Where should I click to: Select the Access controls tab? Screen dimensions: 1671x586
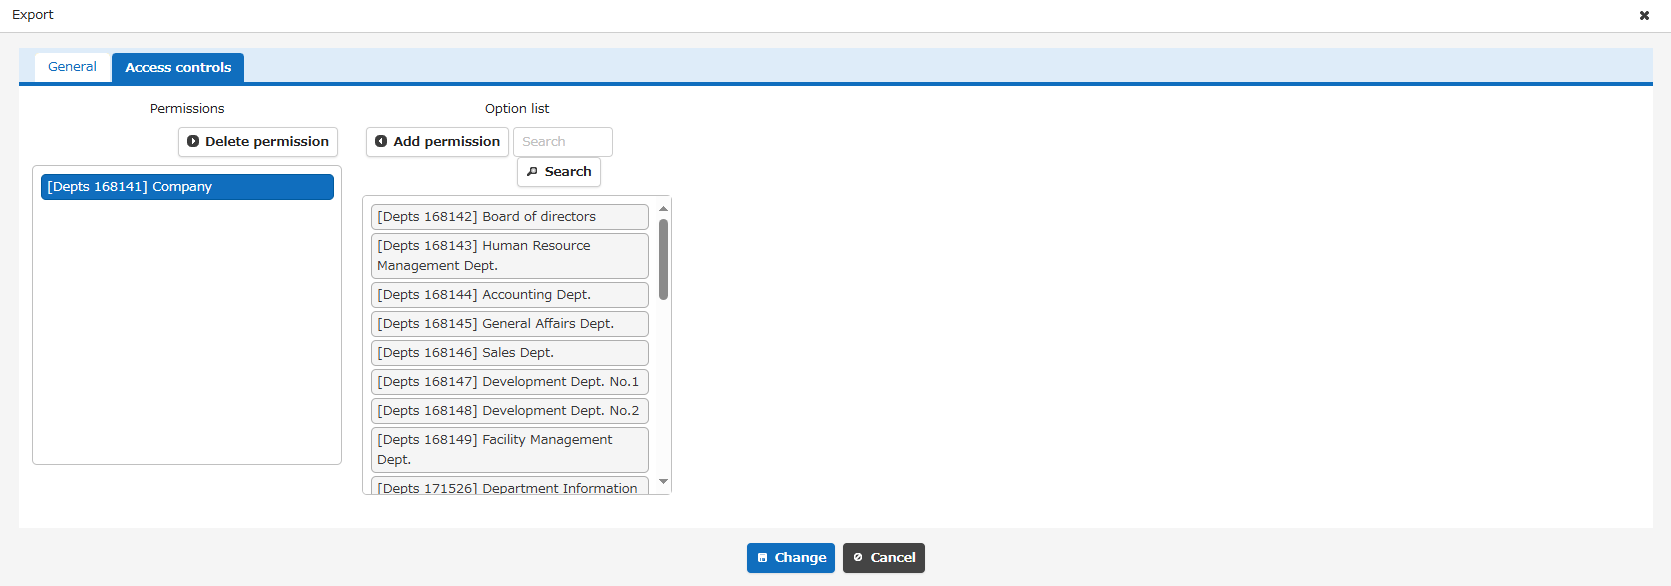coord(178,67)
